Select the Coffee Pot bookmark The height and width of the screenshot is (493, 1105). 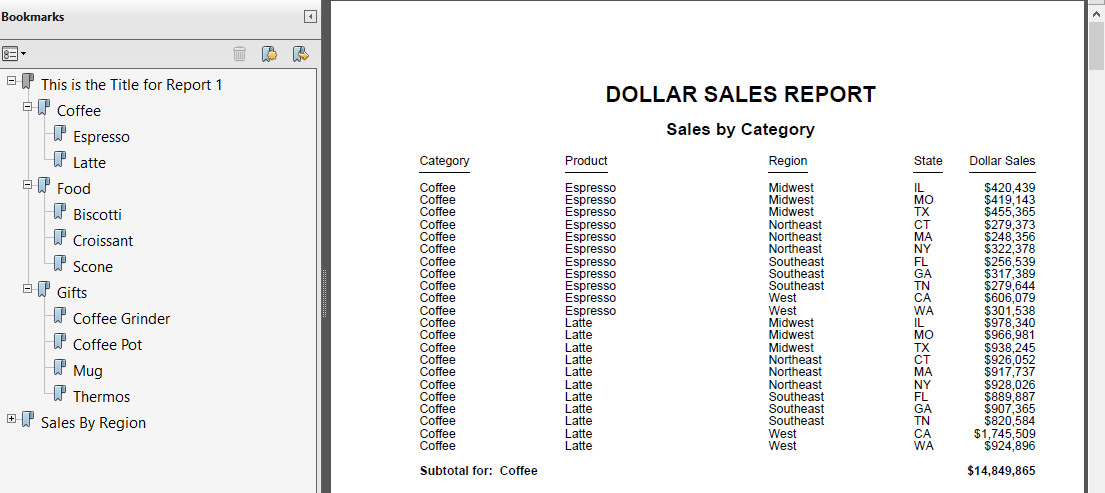(108, 345)
